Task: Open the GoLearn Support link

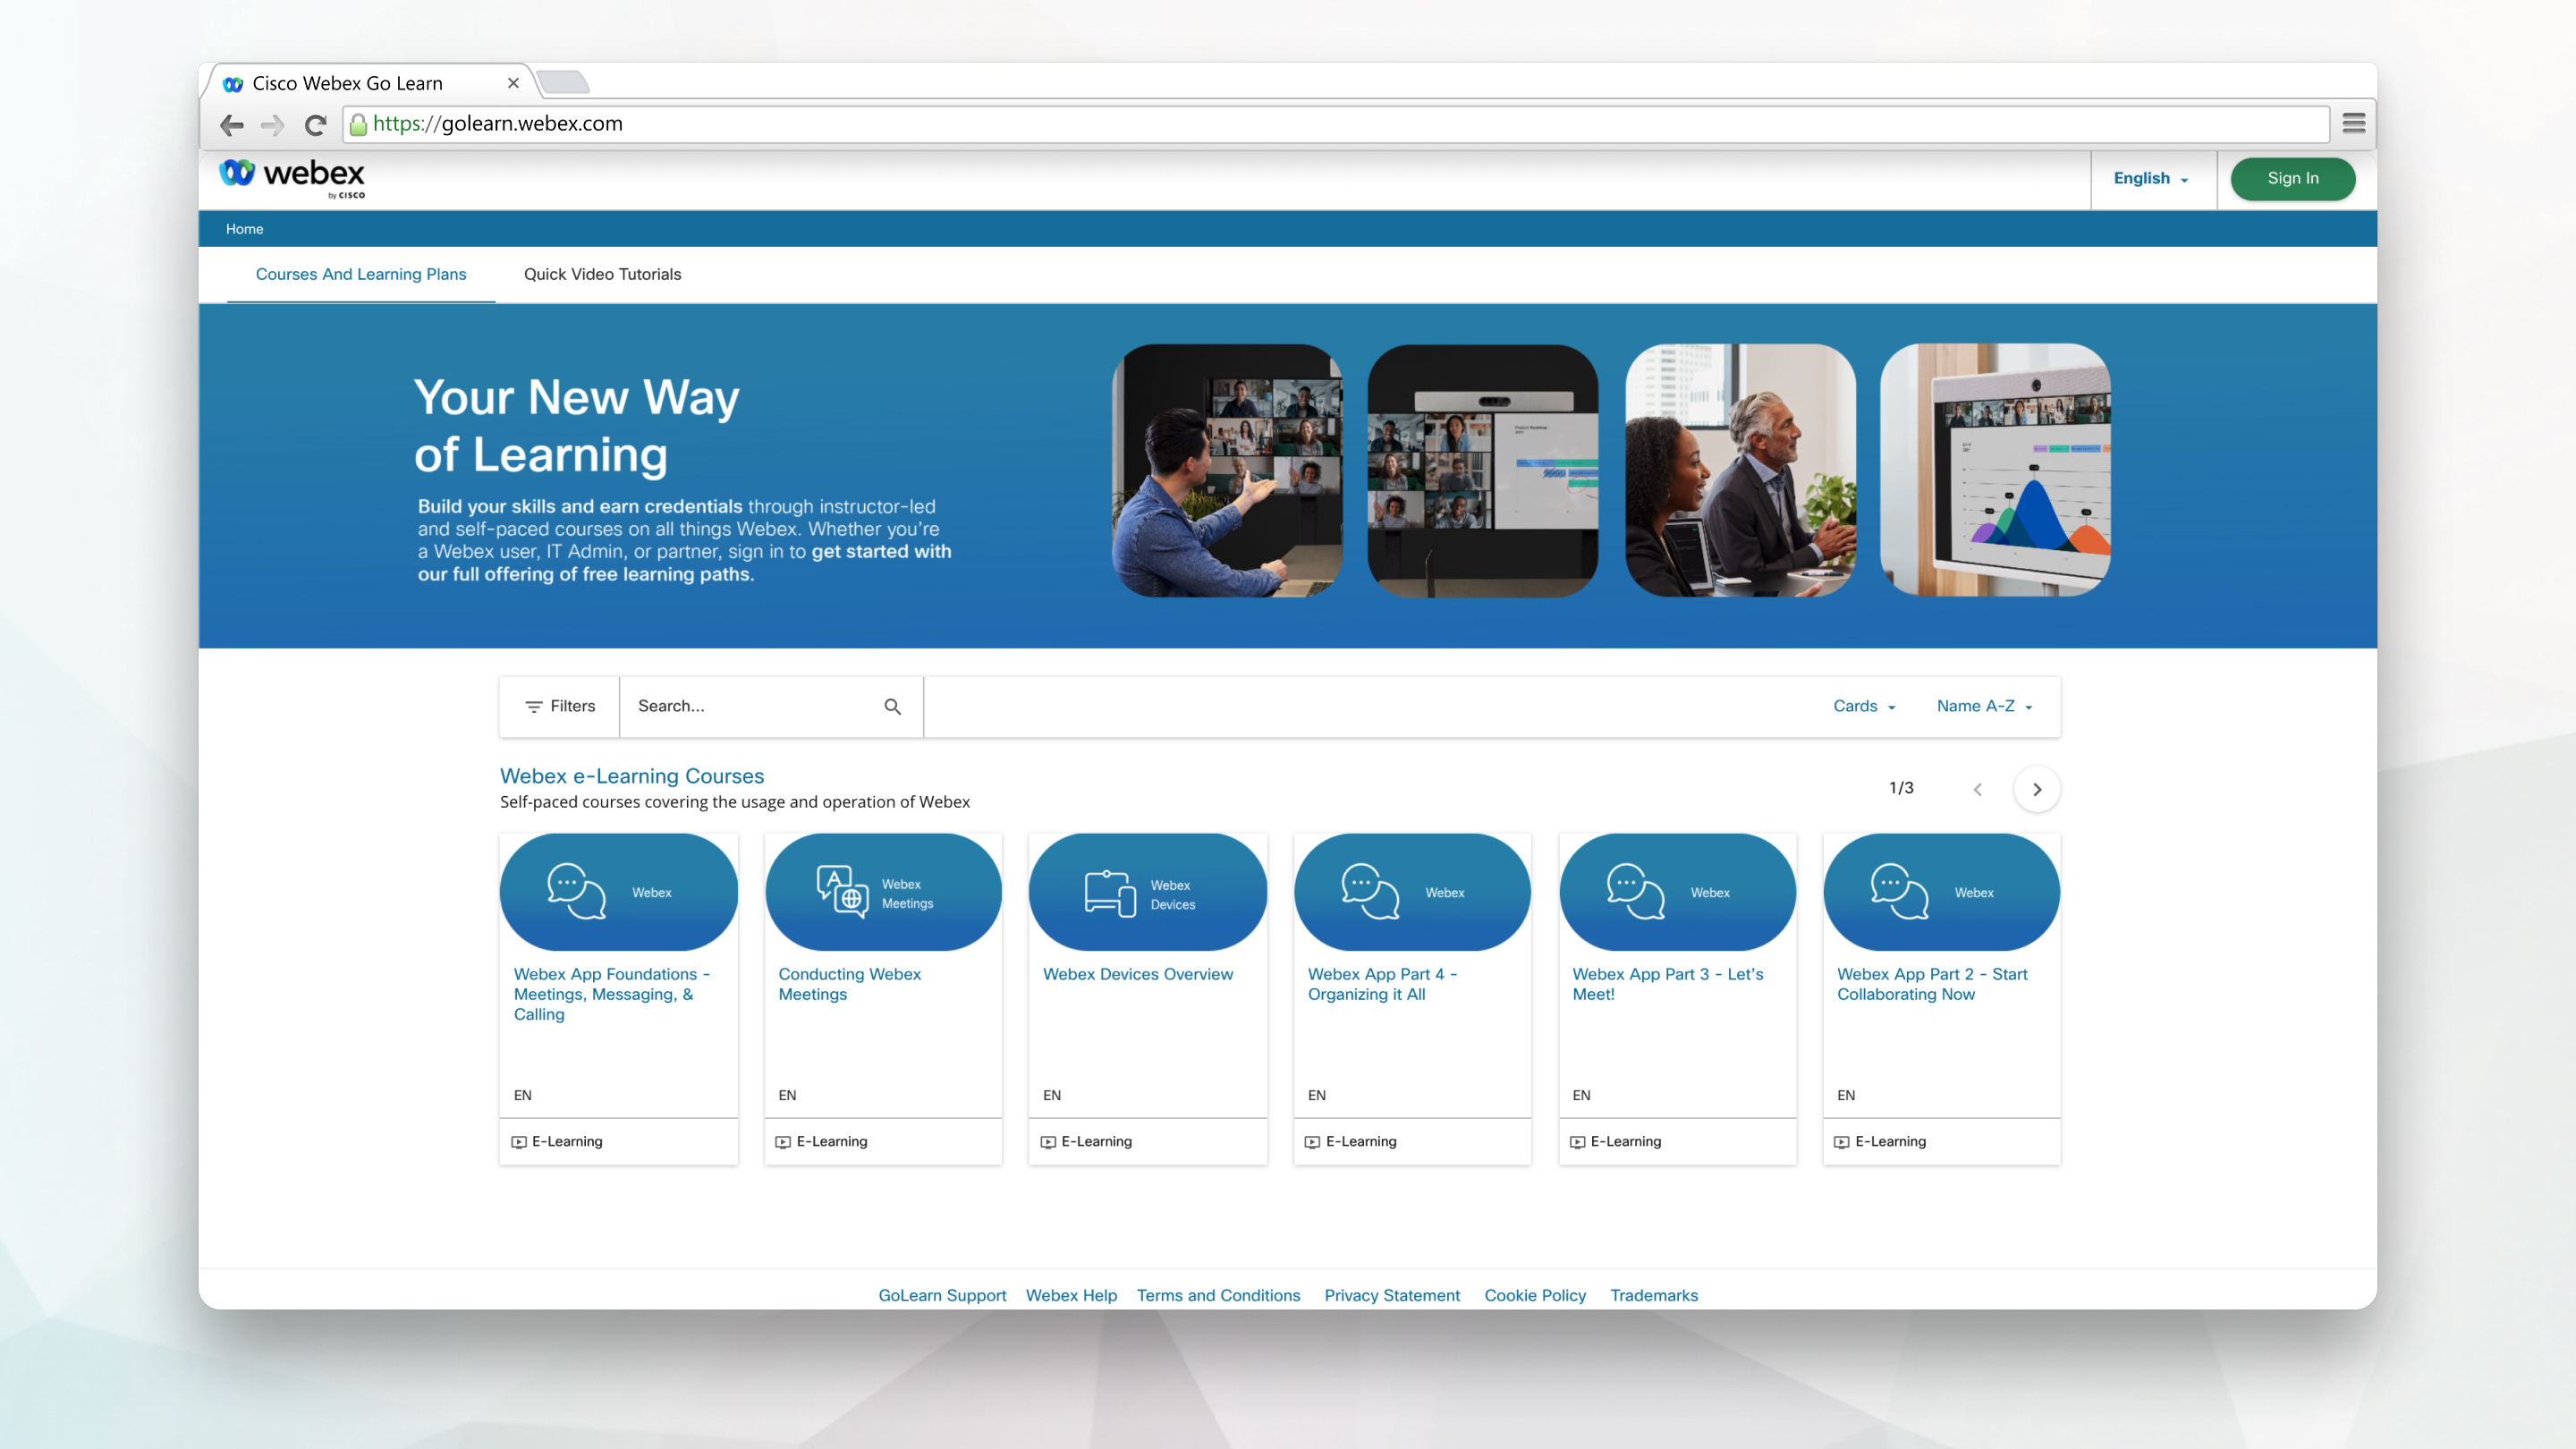Action: click(941, 1295)
